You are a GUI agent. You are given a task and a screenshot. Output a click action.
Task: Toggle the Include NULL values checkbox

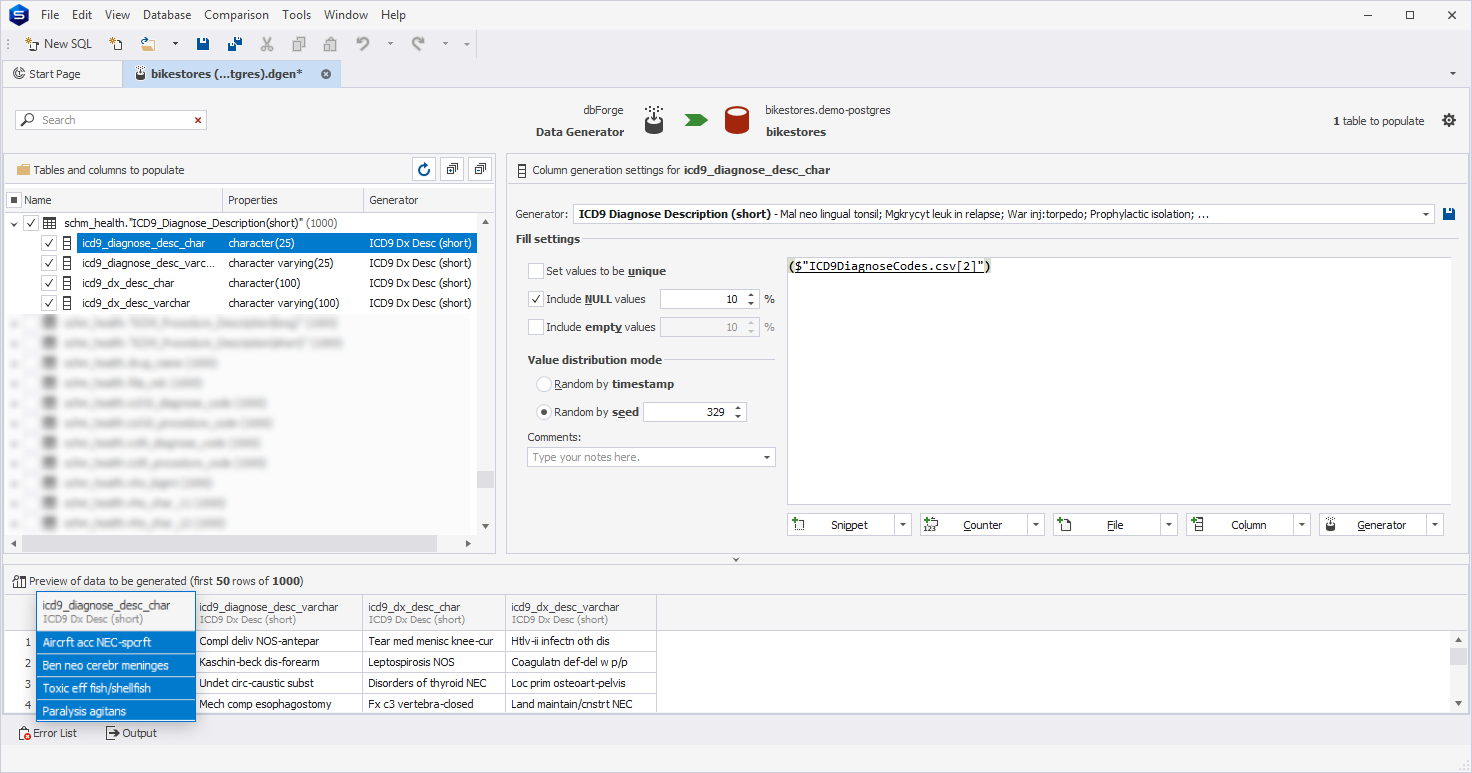click(x=536, y=299)
